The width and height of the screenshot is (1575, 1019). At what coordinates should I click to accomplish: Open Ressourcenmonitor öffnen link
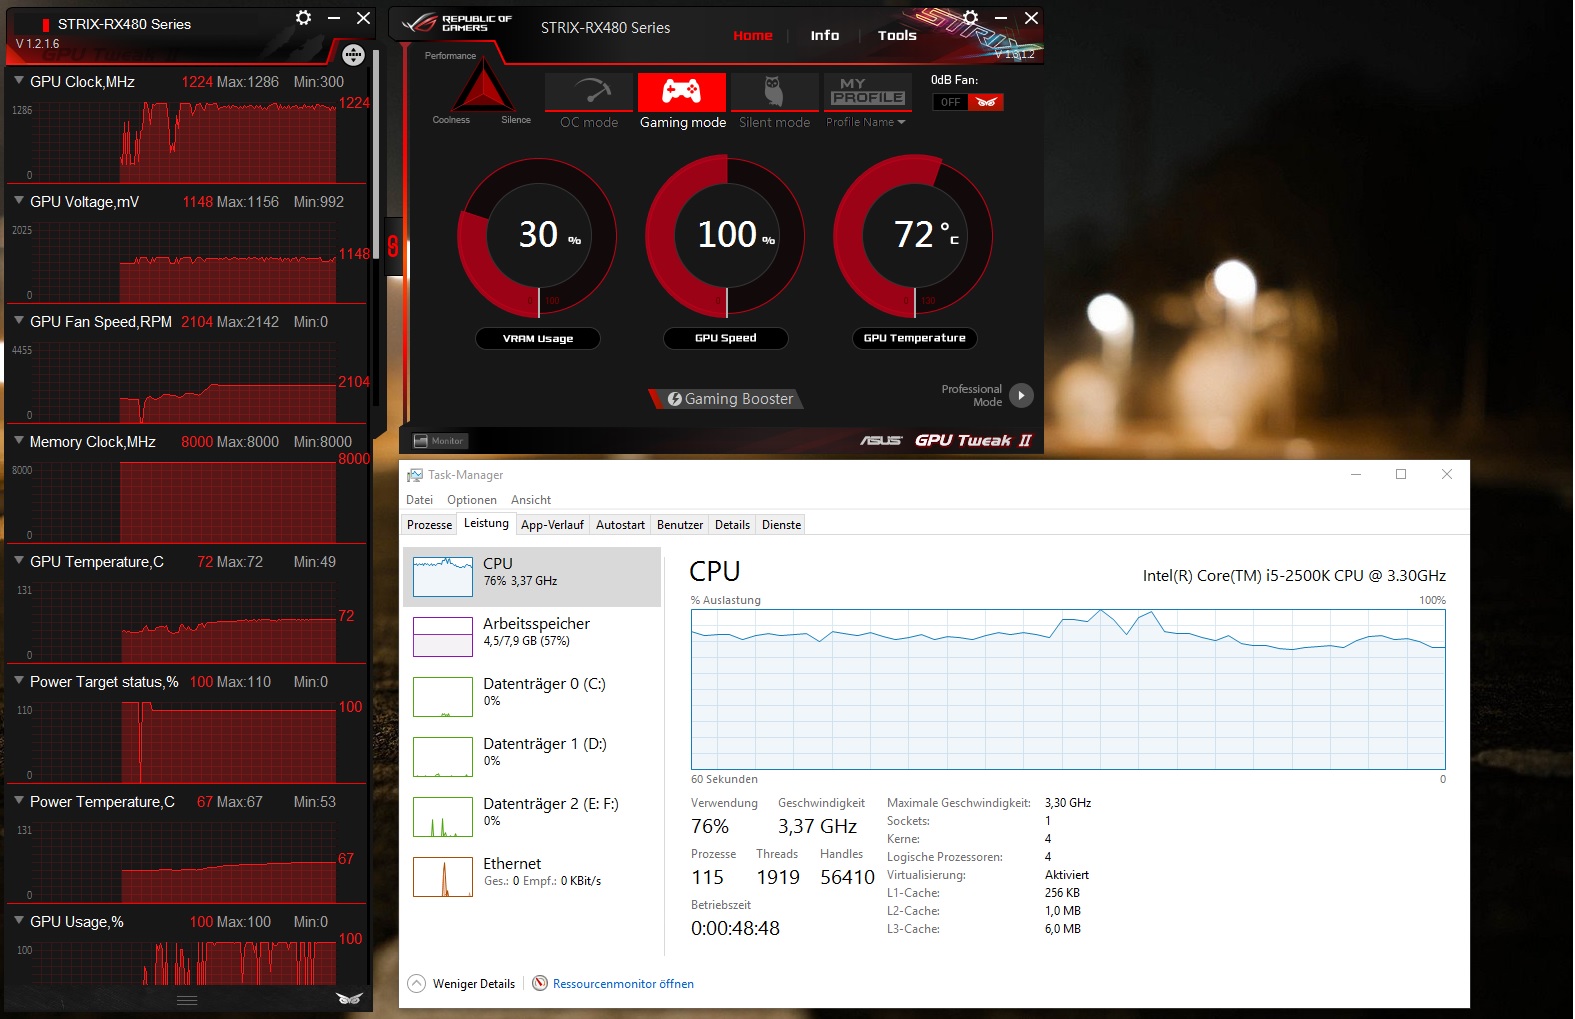pyautogui.click(x=623, y=984)
